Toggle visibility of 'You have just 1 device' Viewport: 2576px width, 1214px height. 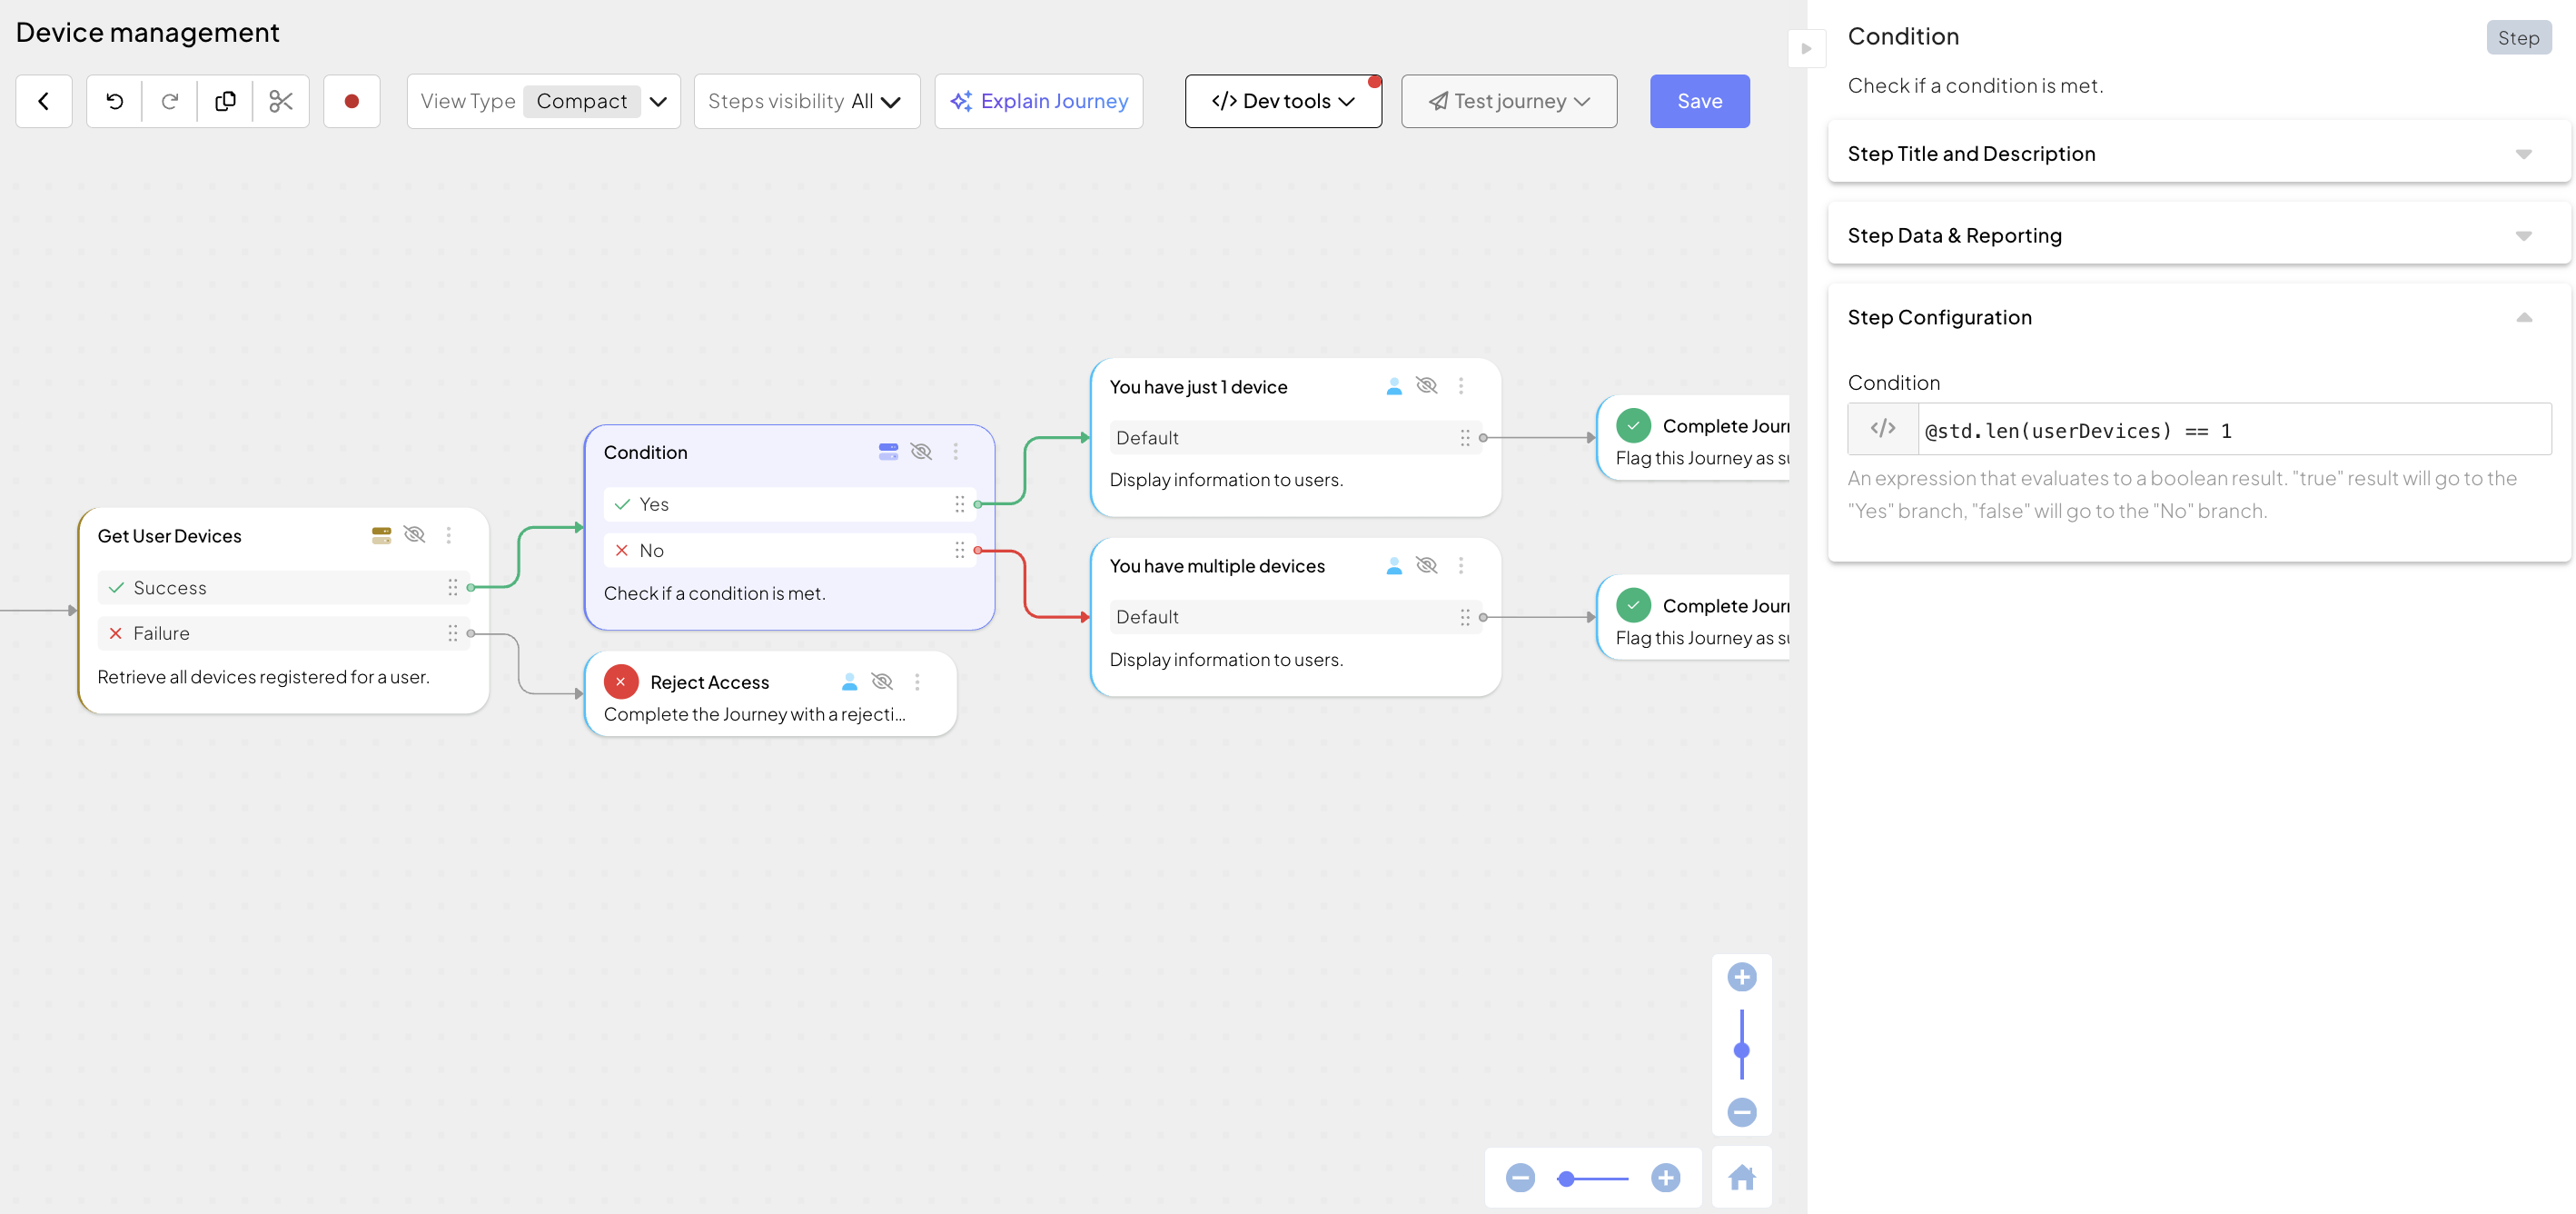[1427, 386]
